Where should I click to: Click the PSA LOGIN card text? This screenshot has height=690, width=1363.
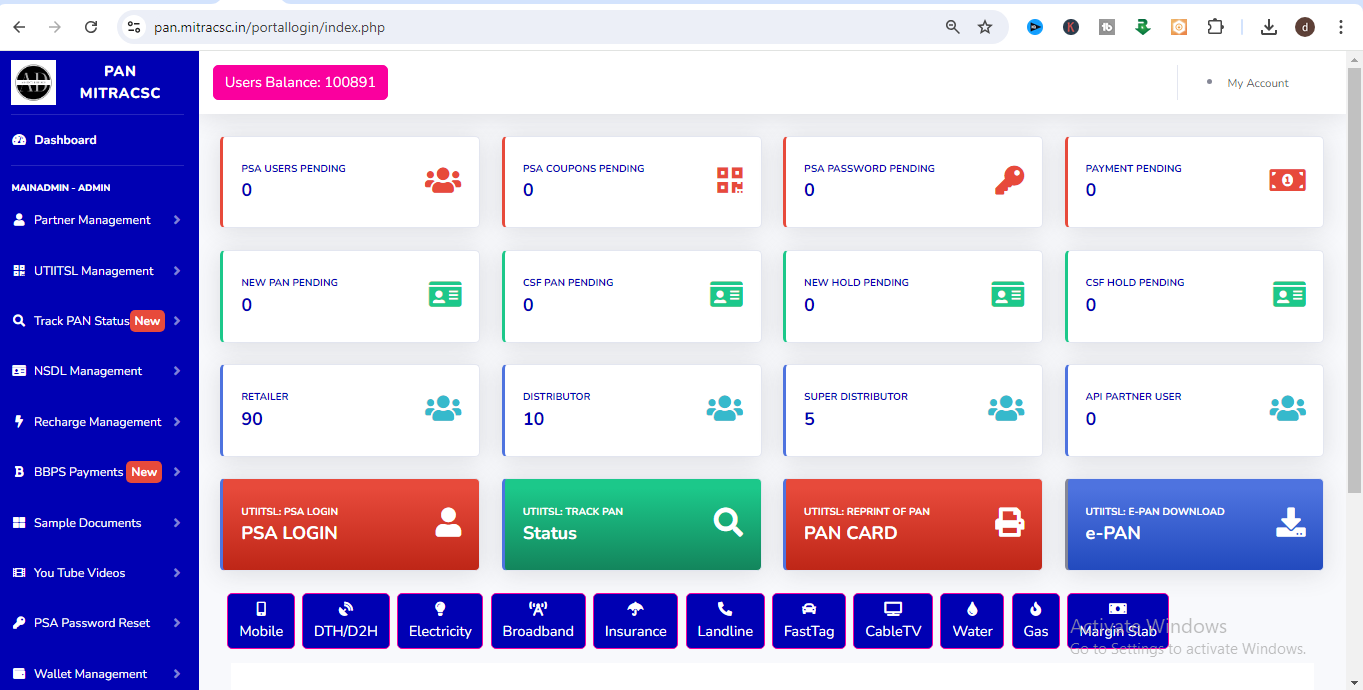289,533
